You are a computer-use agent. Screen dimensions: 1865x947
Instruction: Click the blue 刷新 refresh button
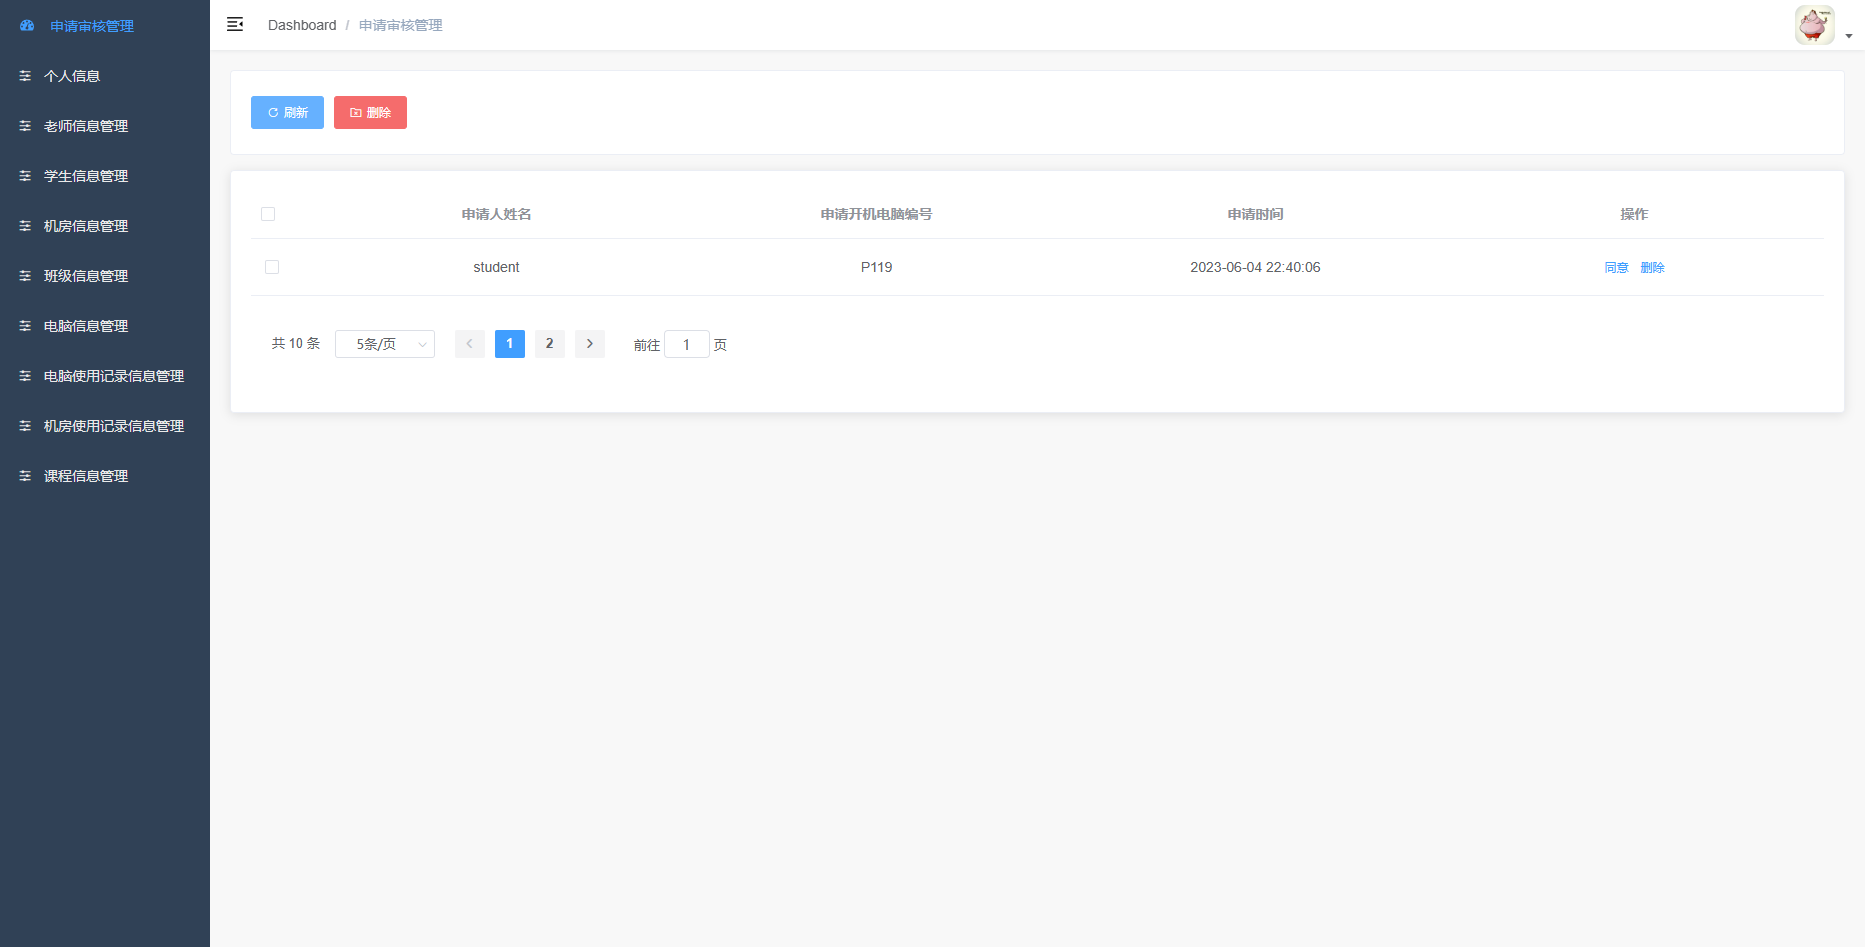(287, 113)
